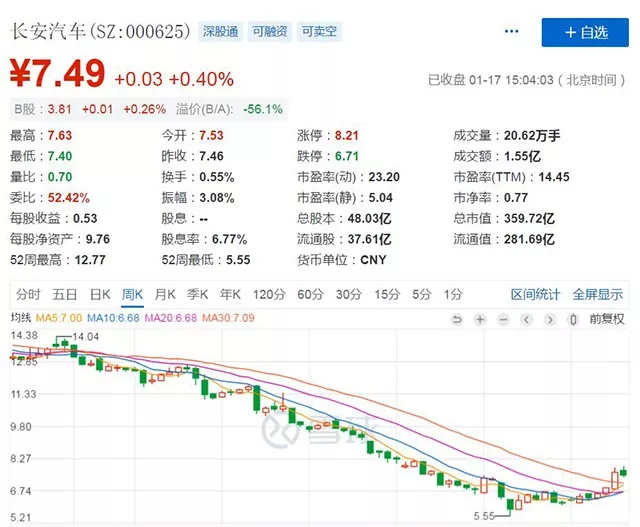Click the current price ¥7.49
640x527 pixels.
click(x=58, y=74)
